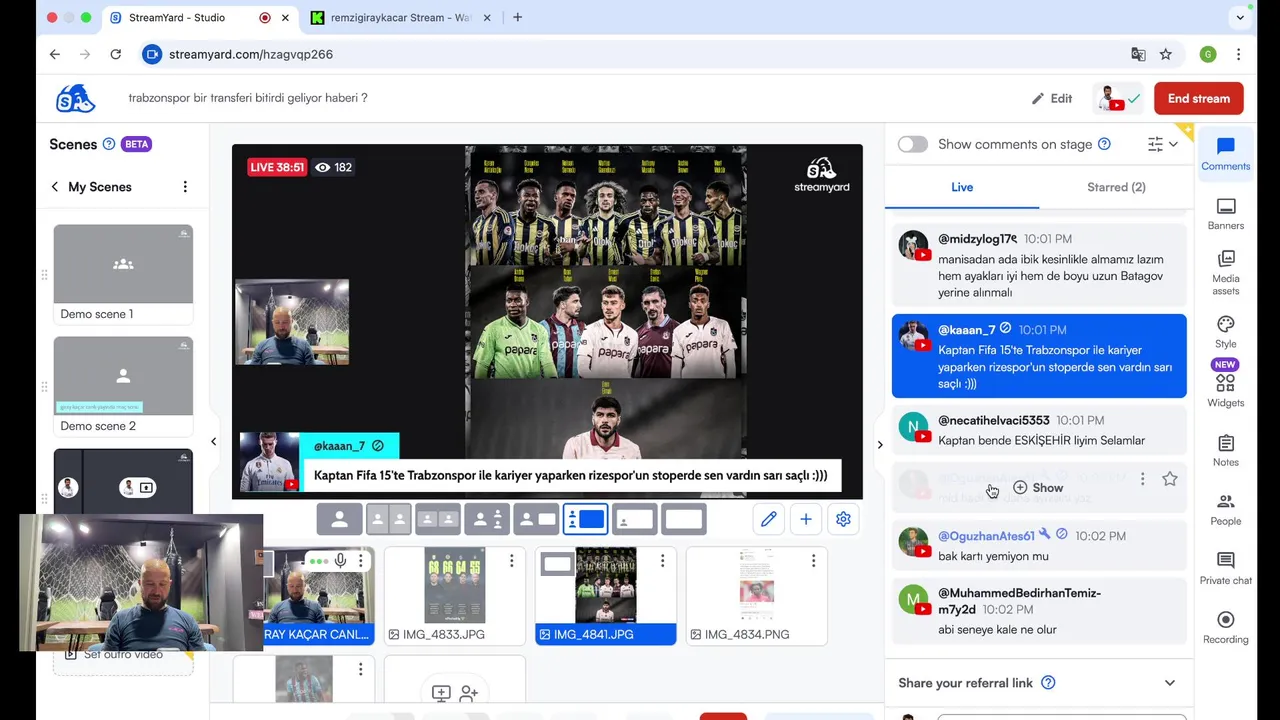This screenshot has height=720, width=1280.
Task: Click help icon for comments on stage
Action: [1104, 144]
